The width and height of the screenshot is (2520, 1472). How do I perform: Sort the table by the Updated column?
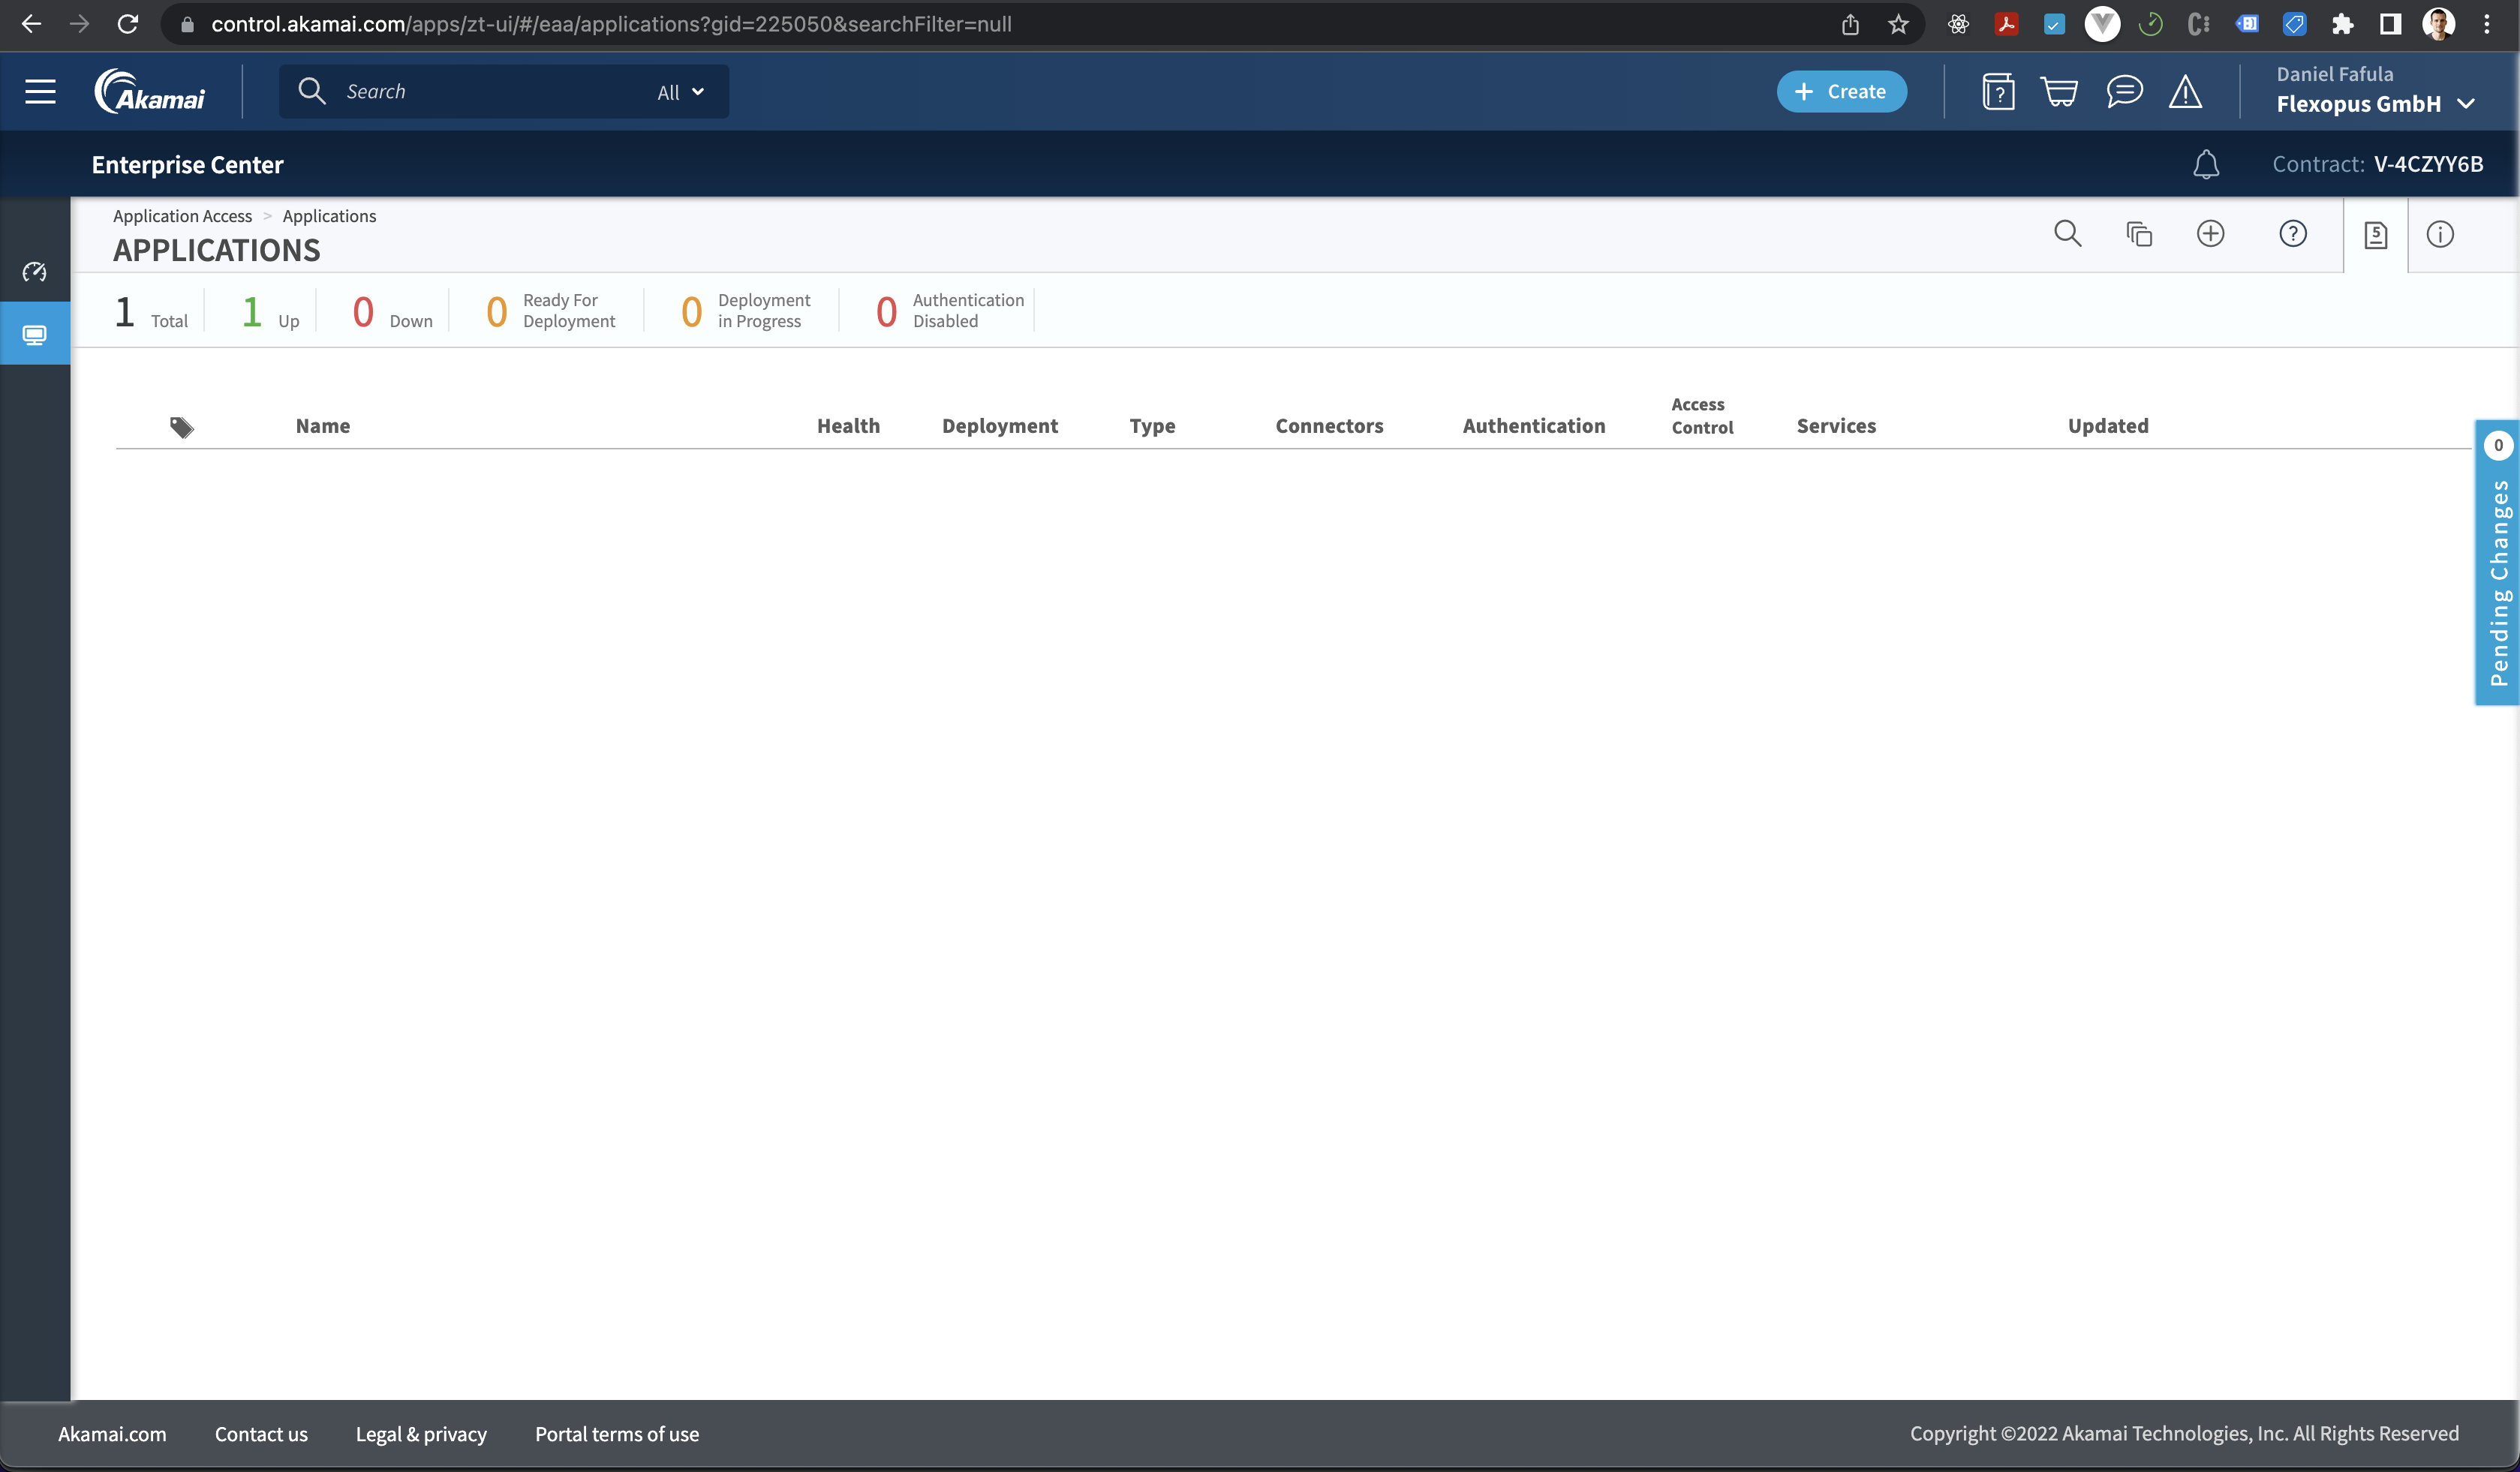click(2107, 425)
